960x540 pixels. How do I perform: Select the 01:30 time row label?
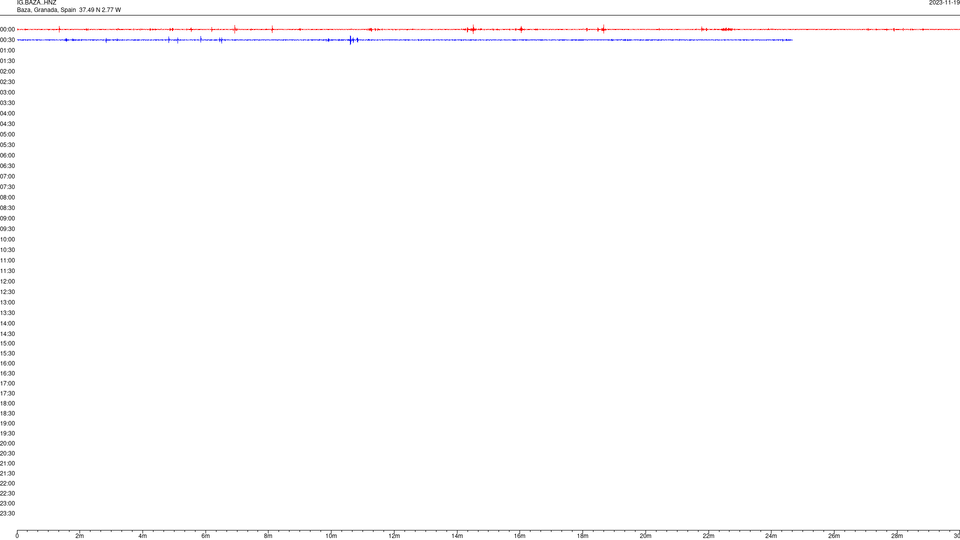coord(7,61)
